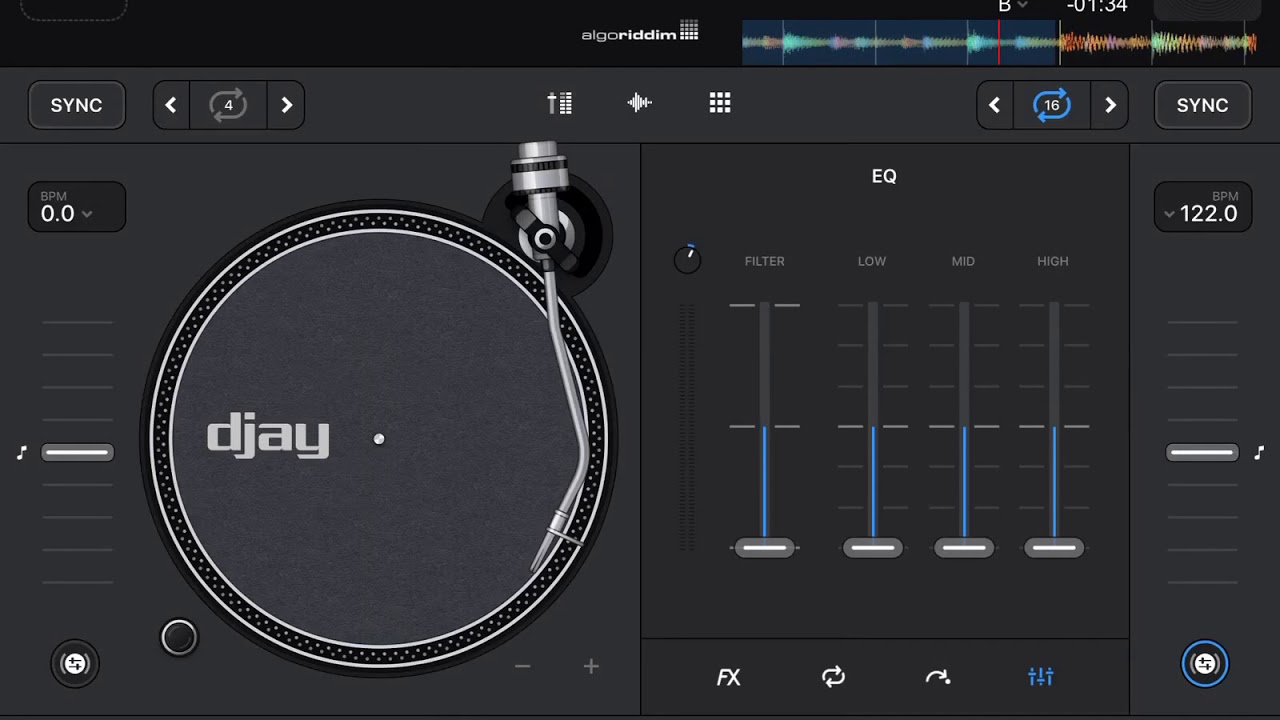Open the deck B dropdown chevron
The image size is (1280, 720).
coord(1022,6)
